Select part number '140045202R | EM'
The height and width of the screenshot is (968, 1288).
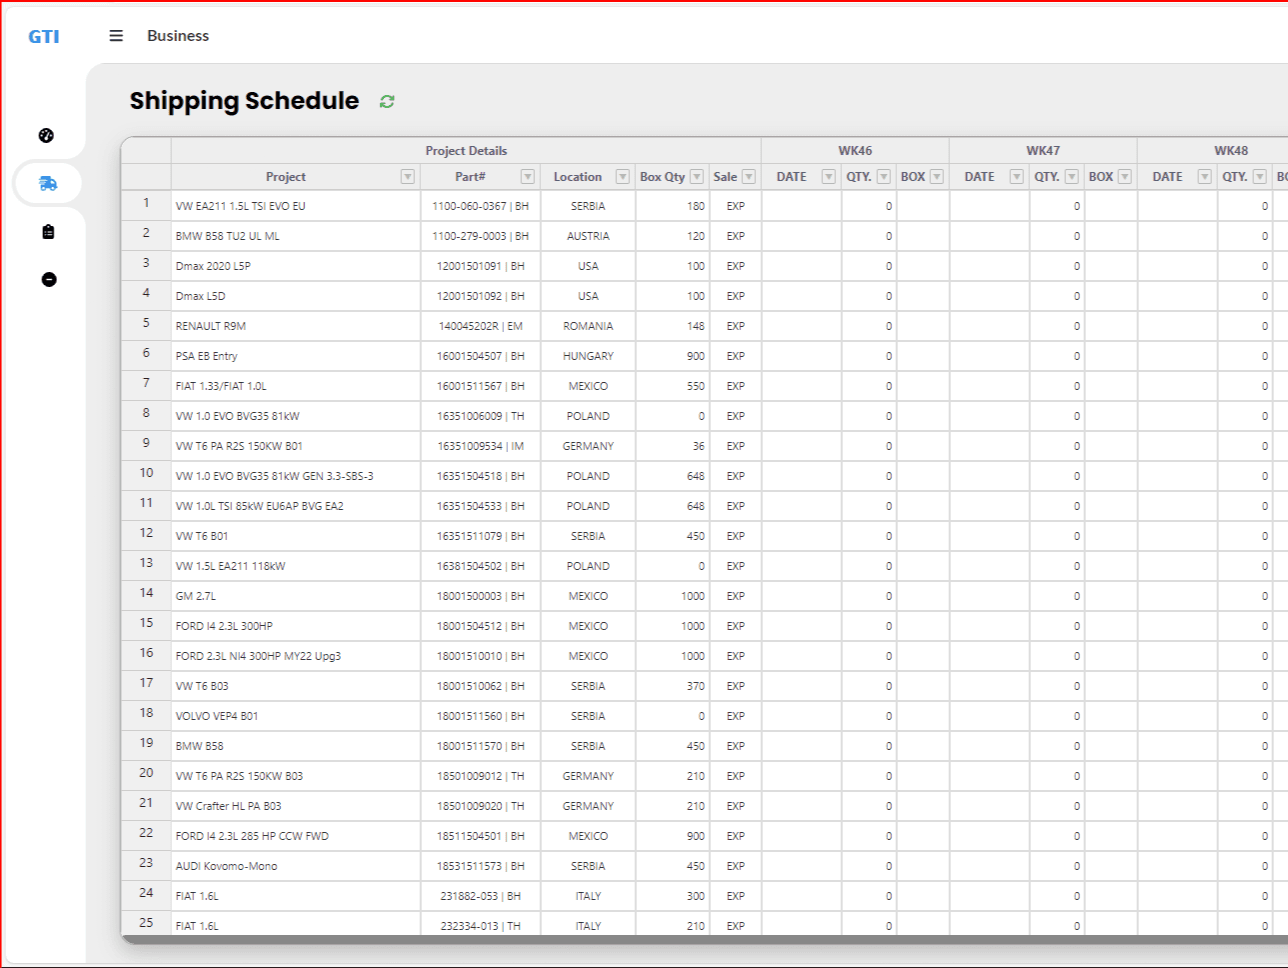(481, 326)
